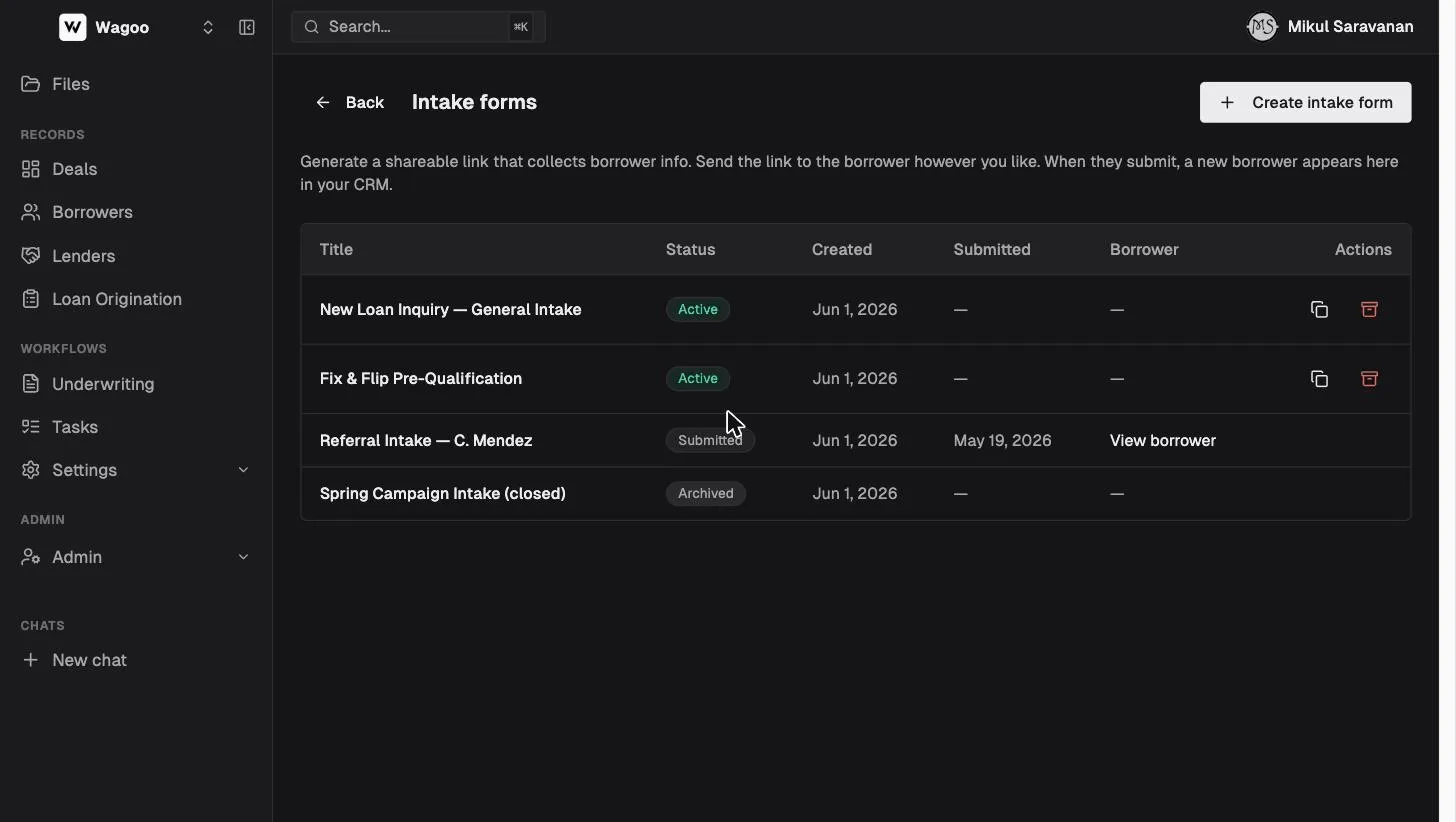The height and width of the screenshot is (822, 1456).
Task: Go to Underwriting workflow
Action: tap(136, 384)
